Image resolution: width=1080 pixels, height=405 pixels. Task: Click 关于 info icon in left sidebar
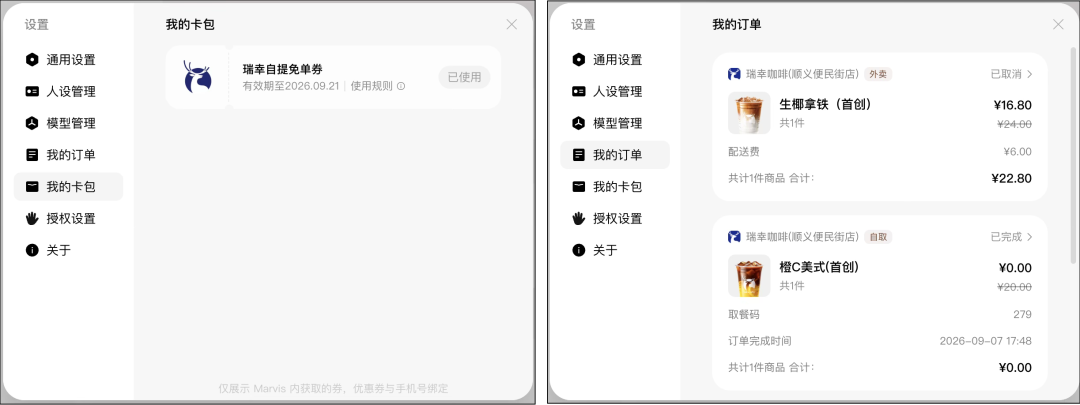[x=32, y=250]
